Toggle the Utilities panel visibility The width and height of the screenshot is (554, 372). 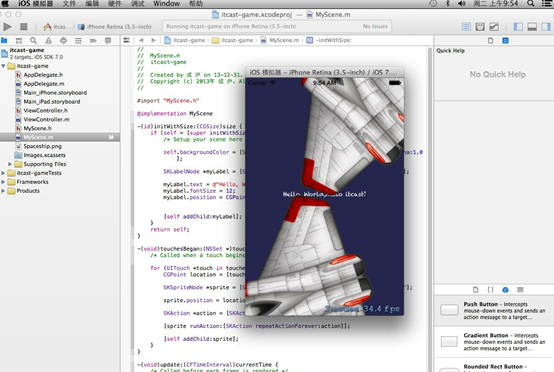pyautogui.click(x=546, y=26)
